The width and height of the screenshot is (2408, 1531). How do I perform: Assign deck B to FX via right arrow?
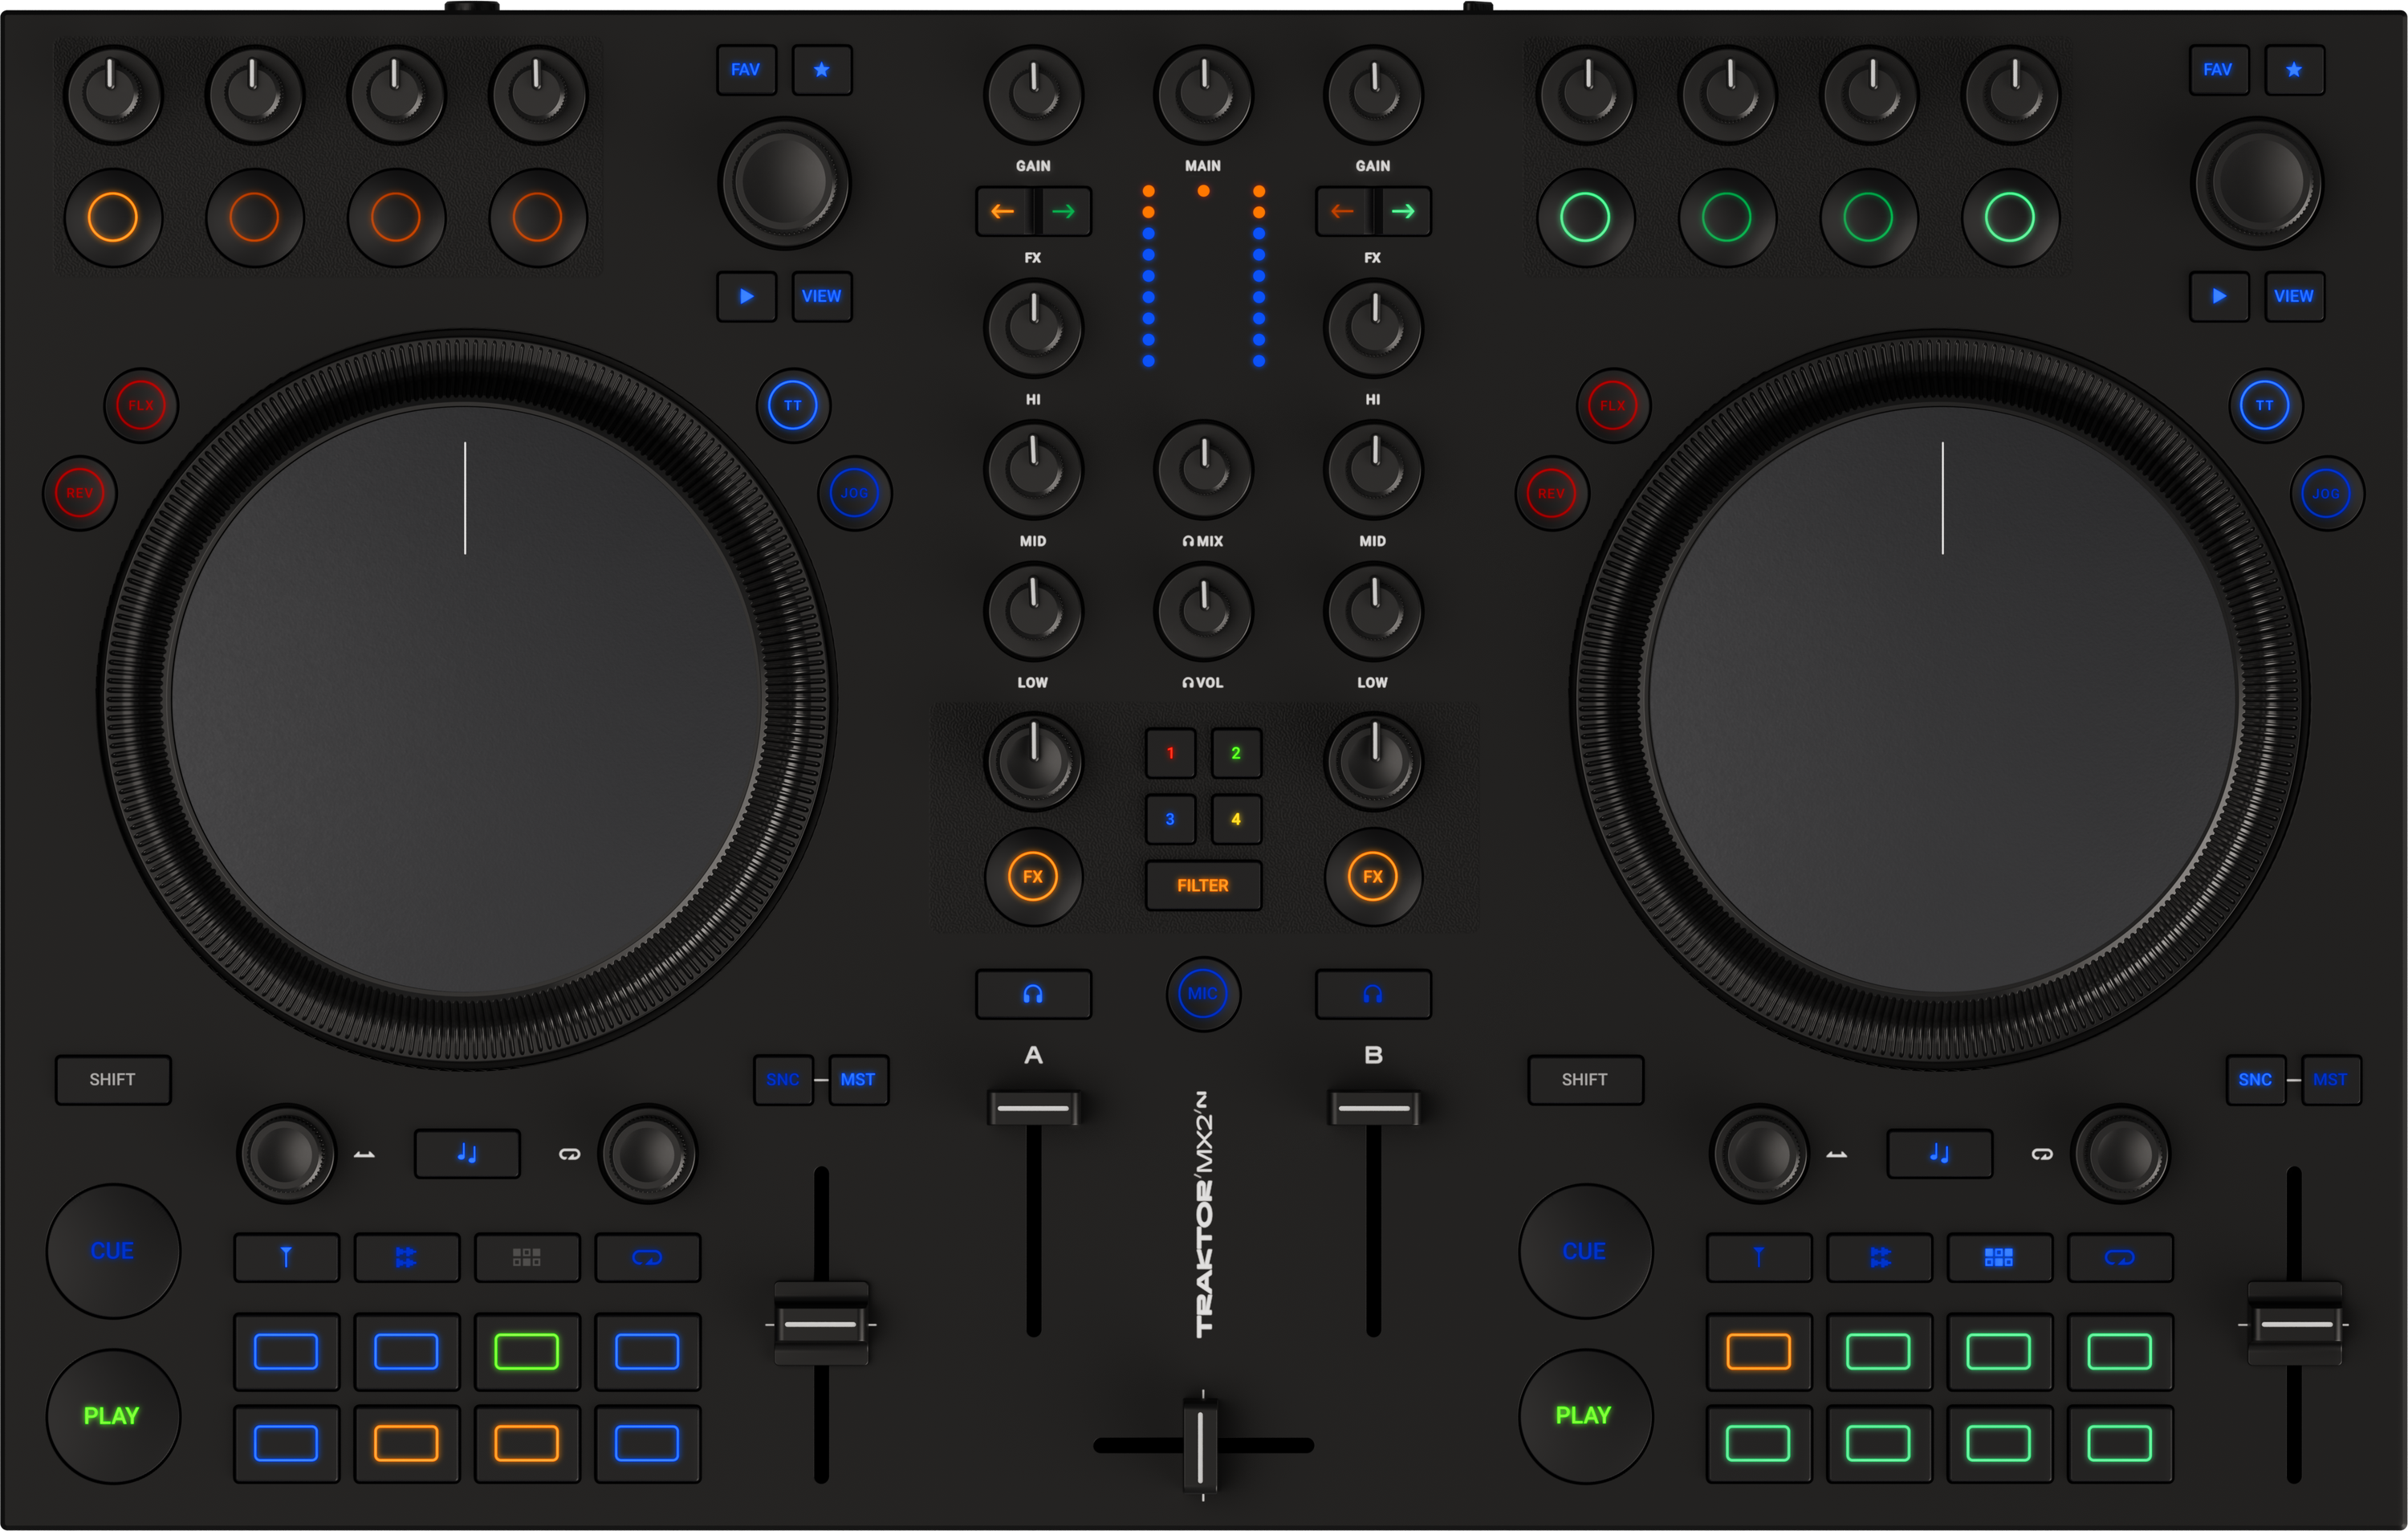point(1404,212)
